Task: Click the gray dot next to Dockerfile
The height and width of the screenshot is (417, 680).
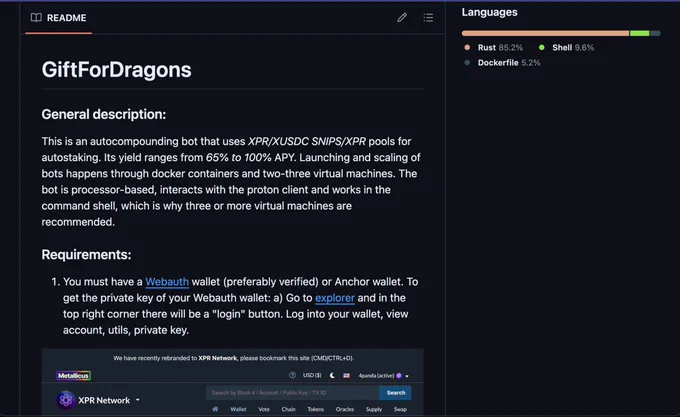Action: 467,62
